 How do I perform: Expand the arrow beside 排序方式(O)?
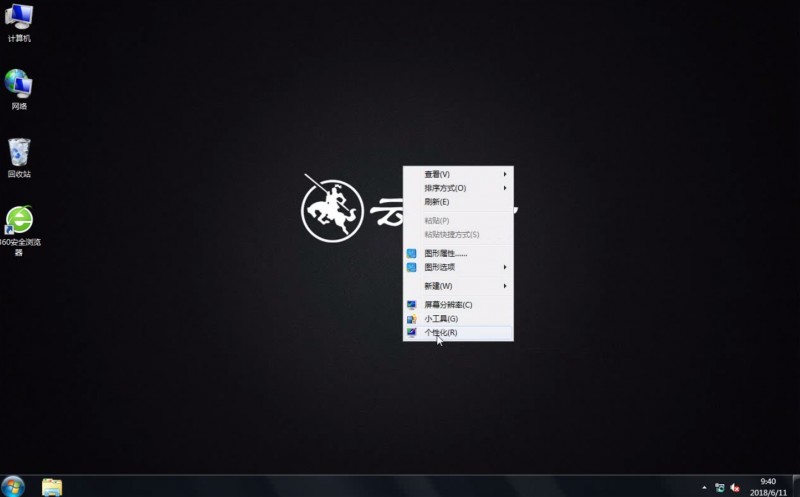pyautogui.click(x=505, y=188)
